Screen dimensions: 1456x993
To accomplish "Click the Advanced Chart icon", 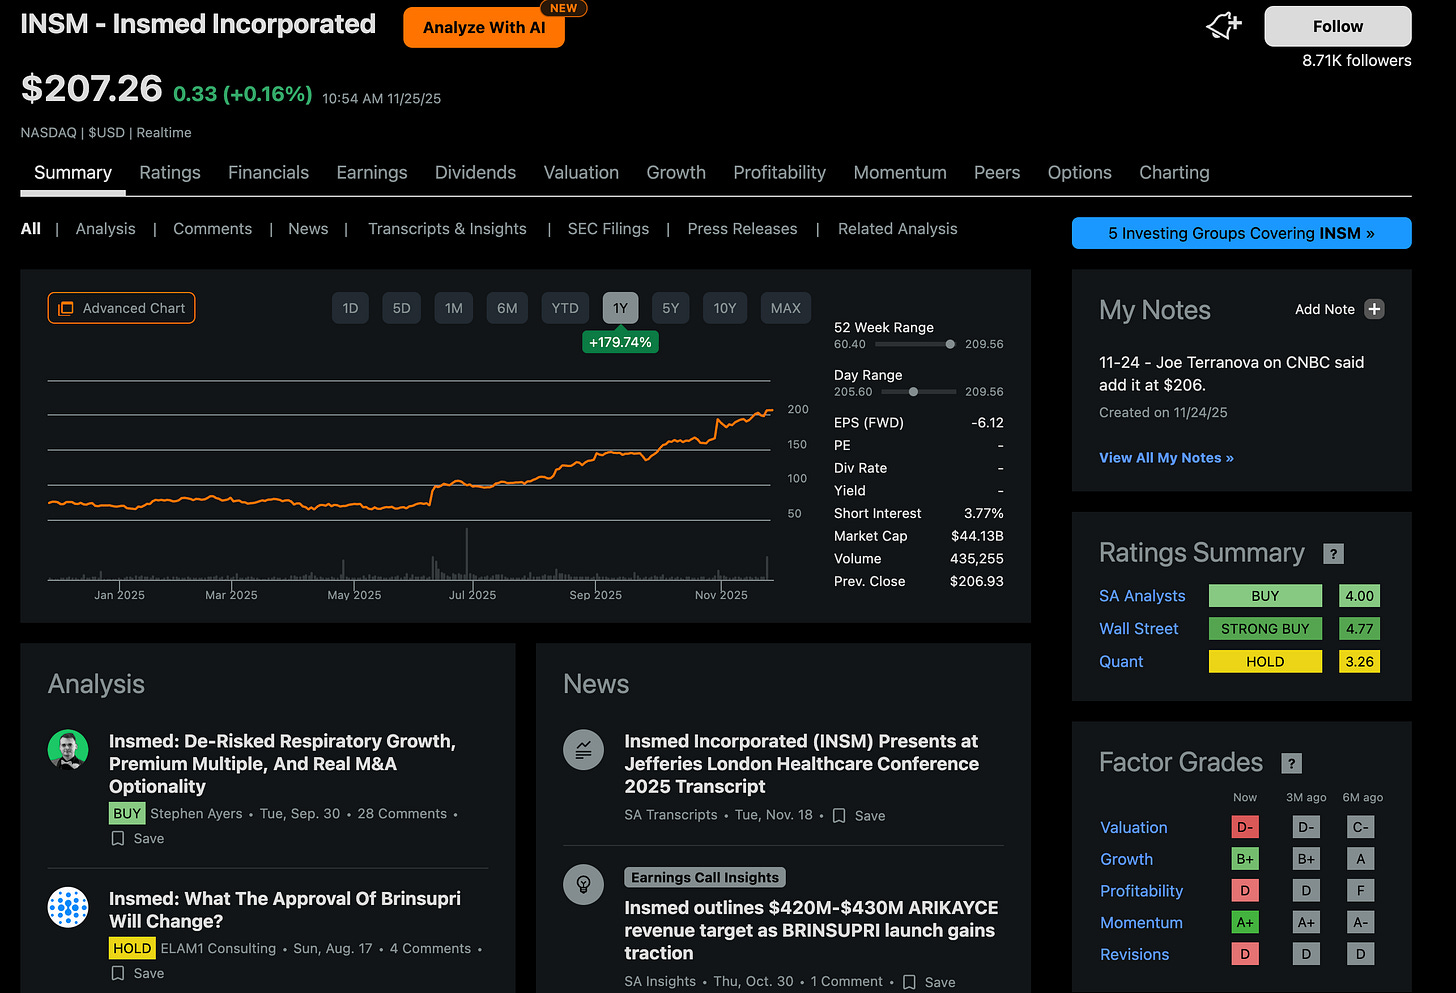I will (x=66, y=308).
